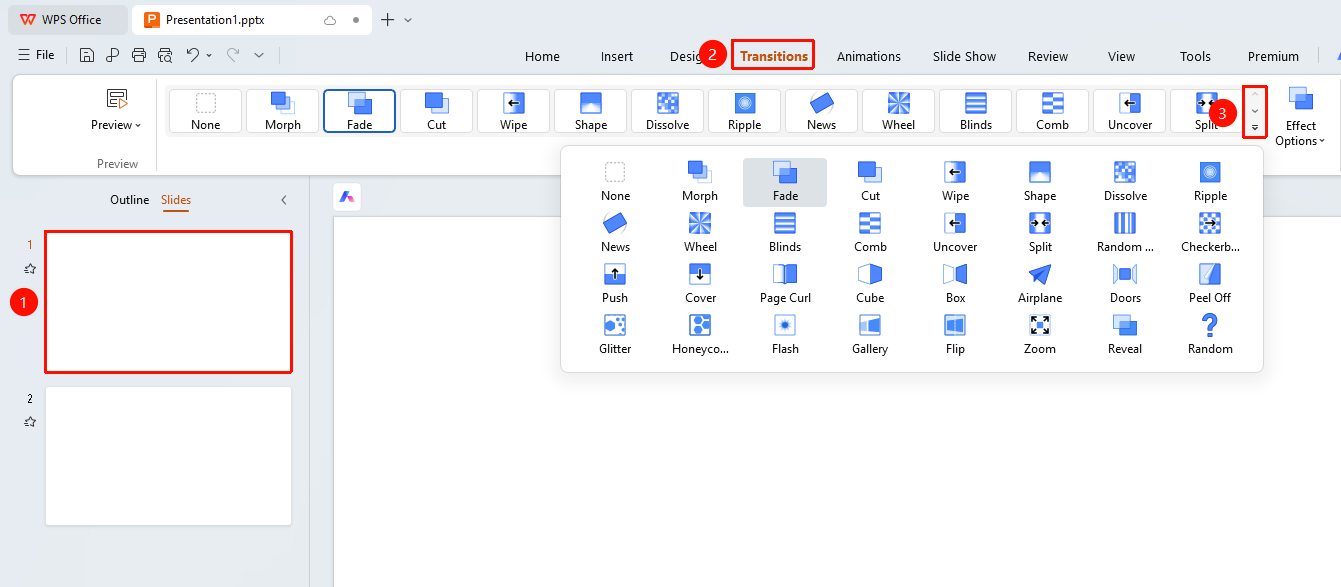Open the Slide Show tab
The image size is (1341, 587).
(965, 56)
